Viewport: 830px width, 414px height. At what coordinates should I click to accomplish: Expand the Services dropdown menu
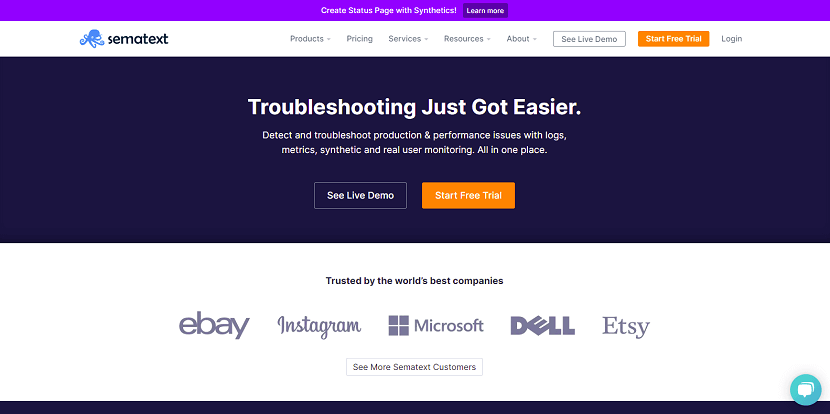click(x=408, y=39)
